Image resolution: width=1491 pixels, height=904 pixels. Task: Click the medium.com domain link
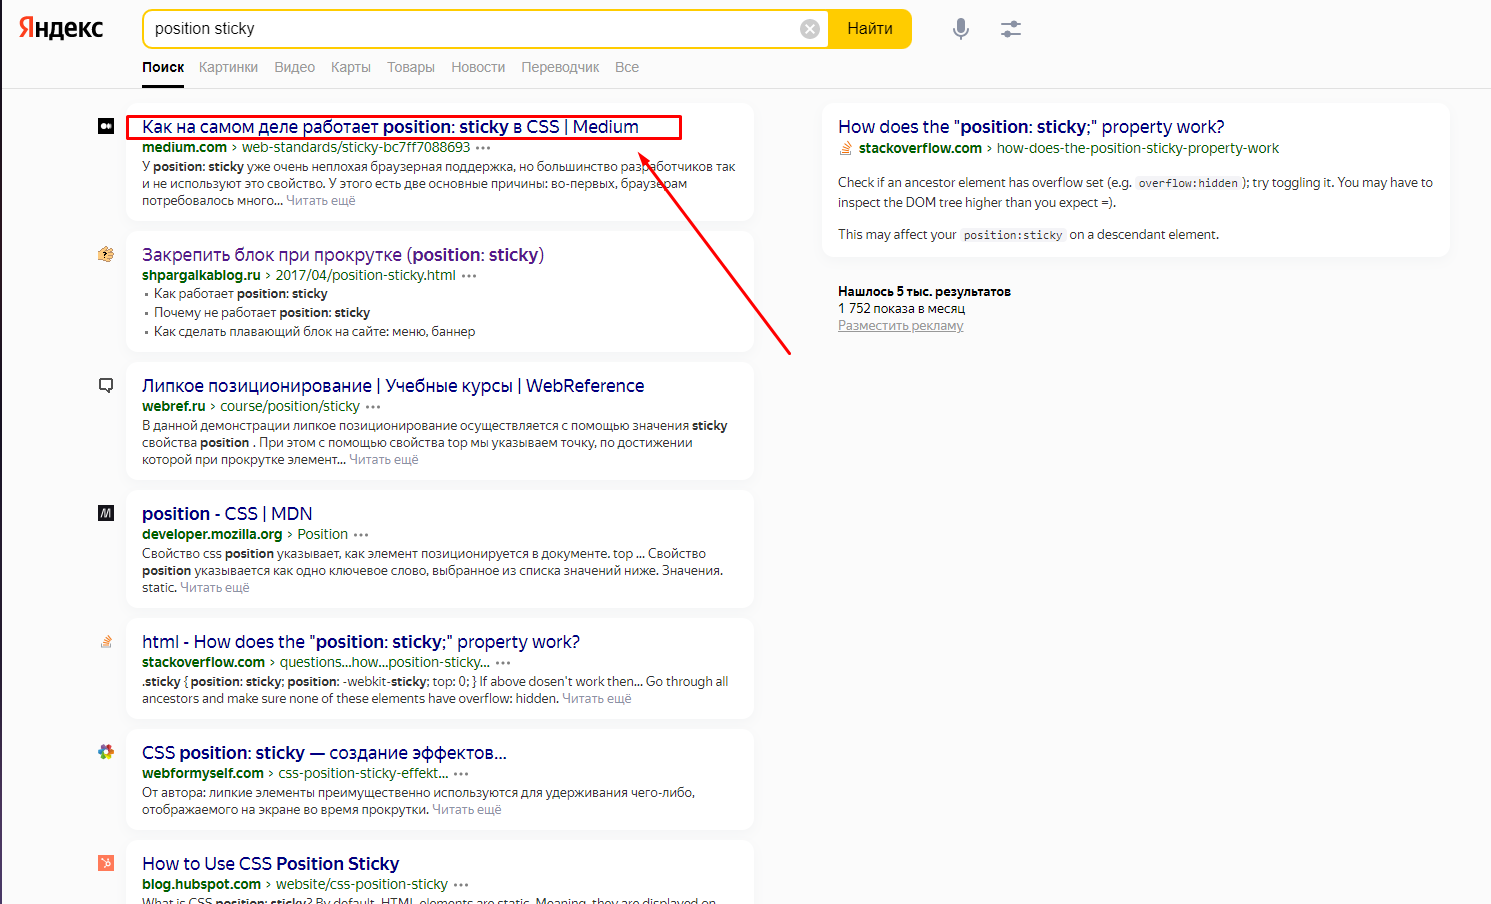(184, 148)
